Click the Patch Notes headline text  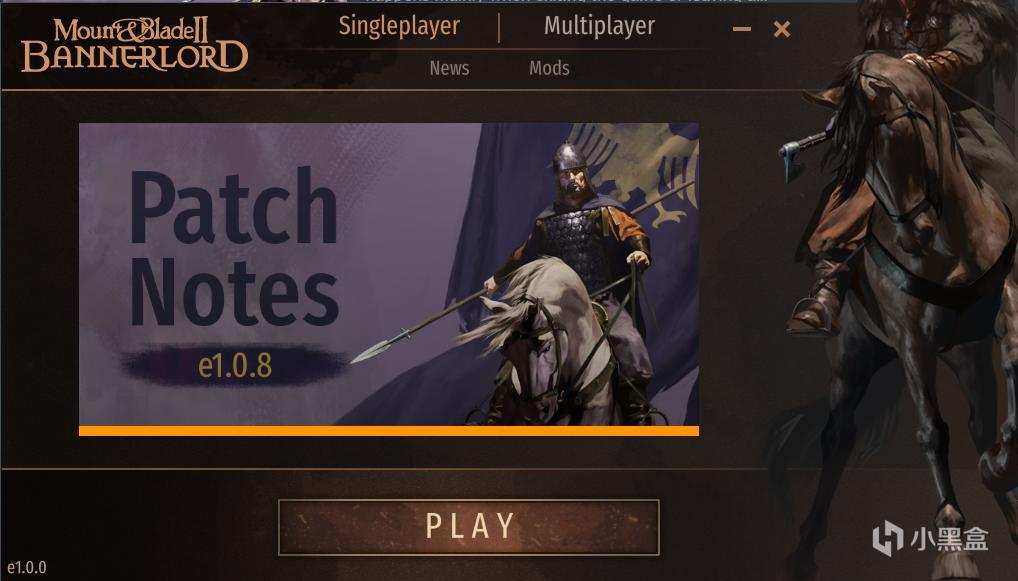[x=234, y=247]
